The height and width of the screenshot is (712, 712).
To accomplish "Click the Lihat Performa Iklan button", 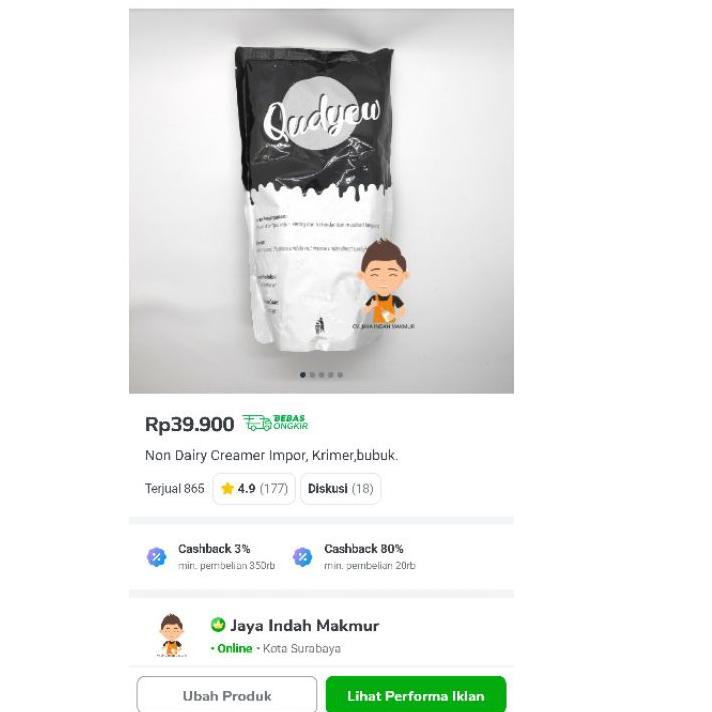I will (x=416, y=695).
